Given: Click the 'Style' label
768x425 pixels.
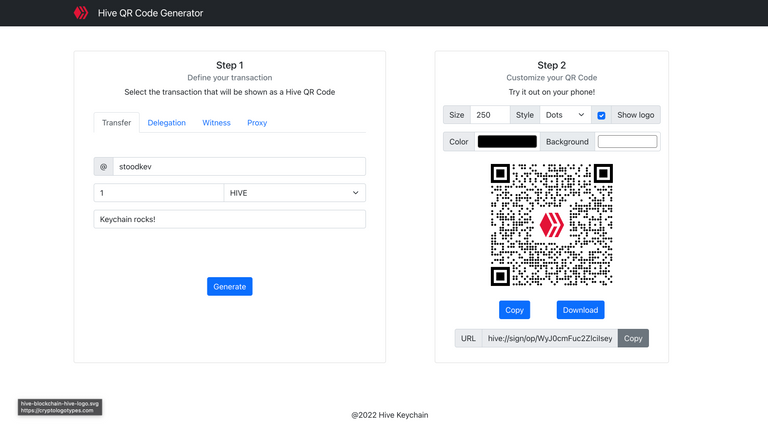Looking at the screenshot, I should (525, 115).
